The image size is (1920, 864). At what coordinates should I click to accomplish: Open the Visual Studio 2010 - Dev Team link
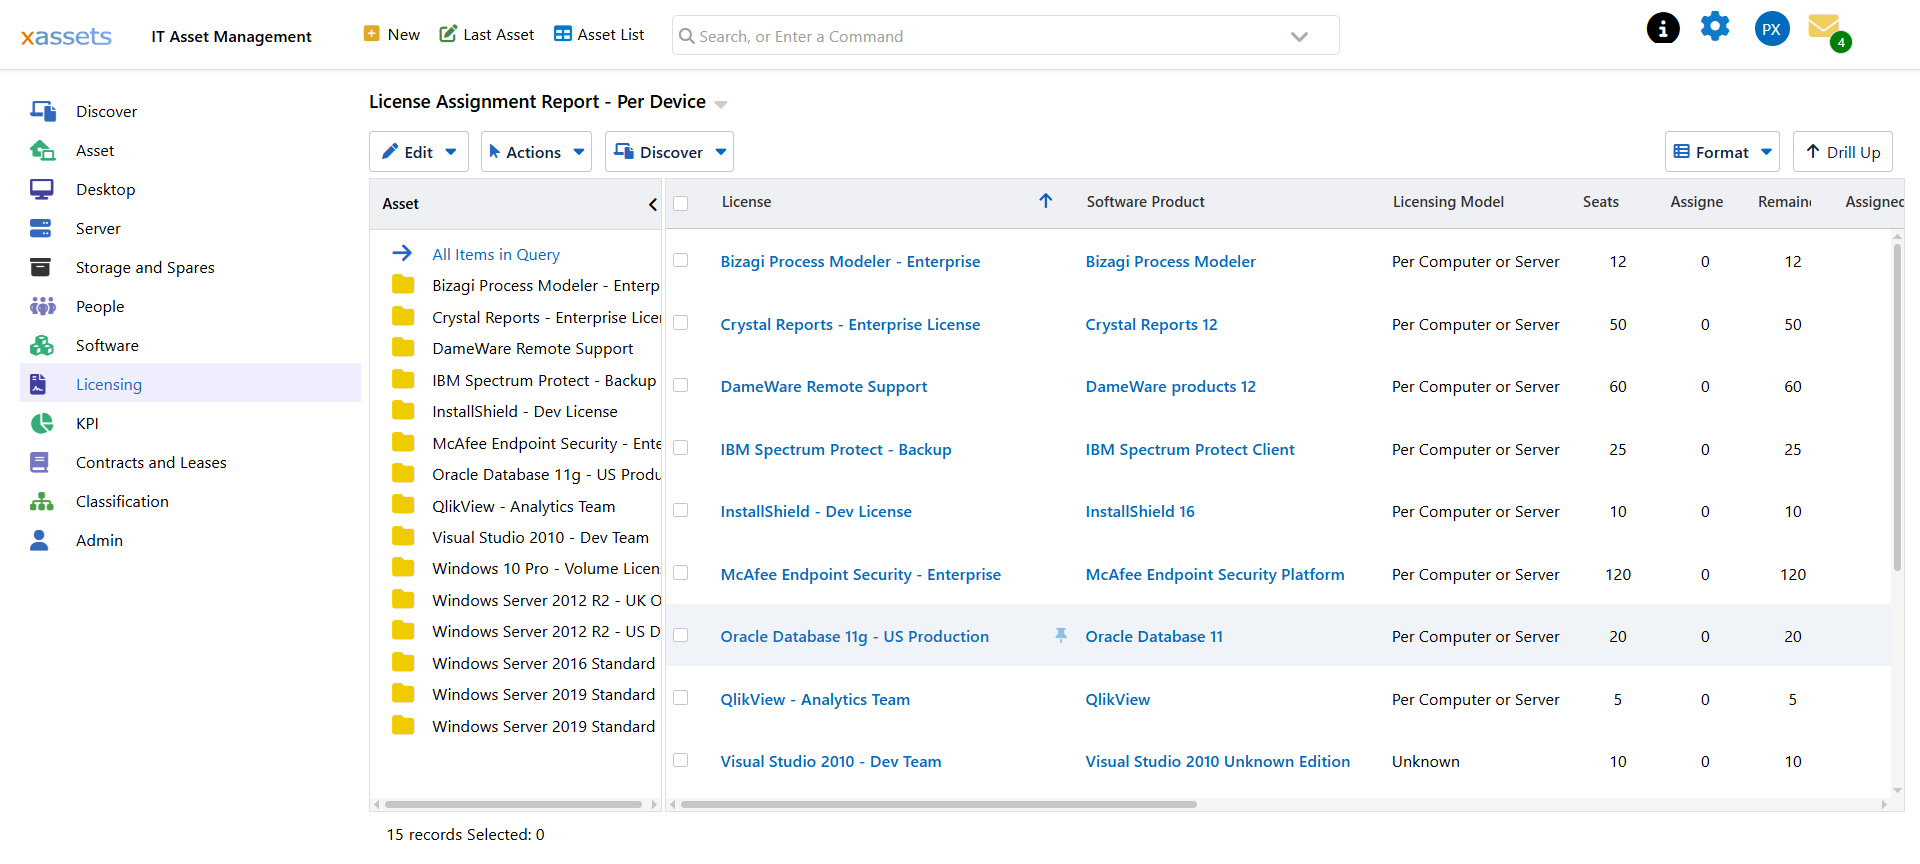[x=831, y=761]
